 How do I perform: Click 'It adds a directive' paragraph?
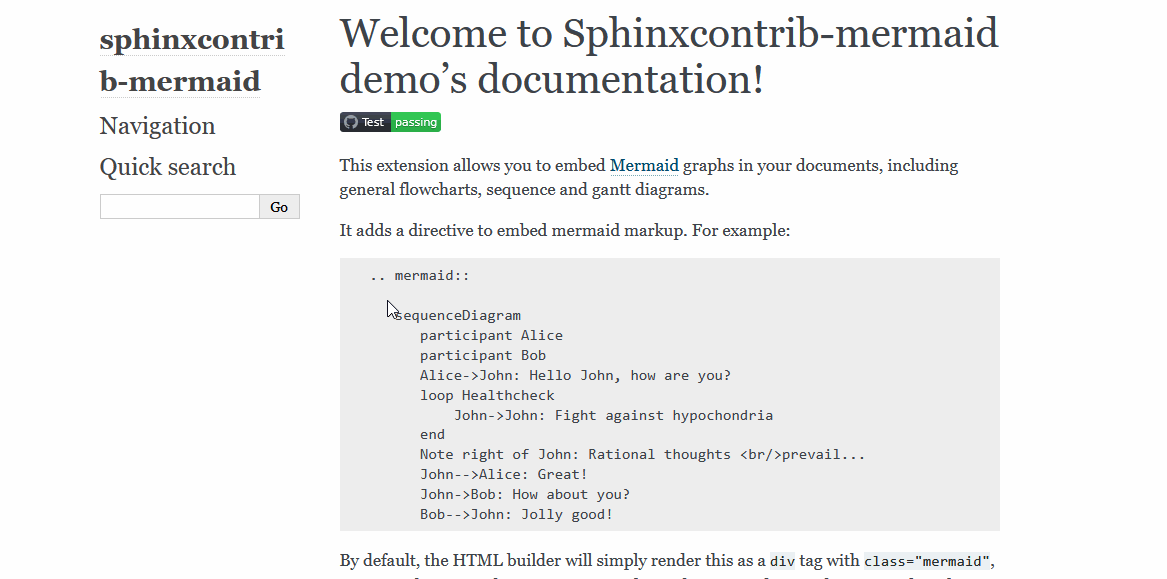point(565,231)
